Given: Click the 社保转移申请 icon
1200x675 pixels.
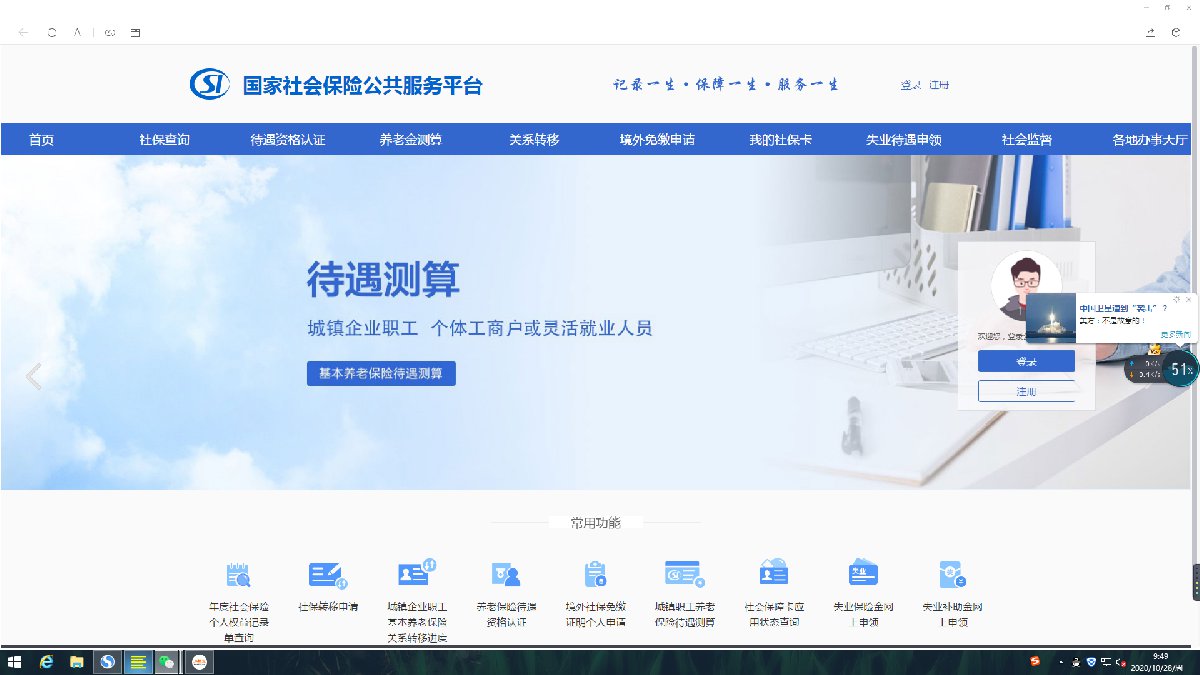Looking at the screenshot, I should click(328, 575).
